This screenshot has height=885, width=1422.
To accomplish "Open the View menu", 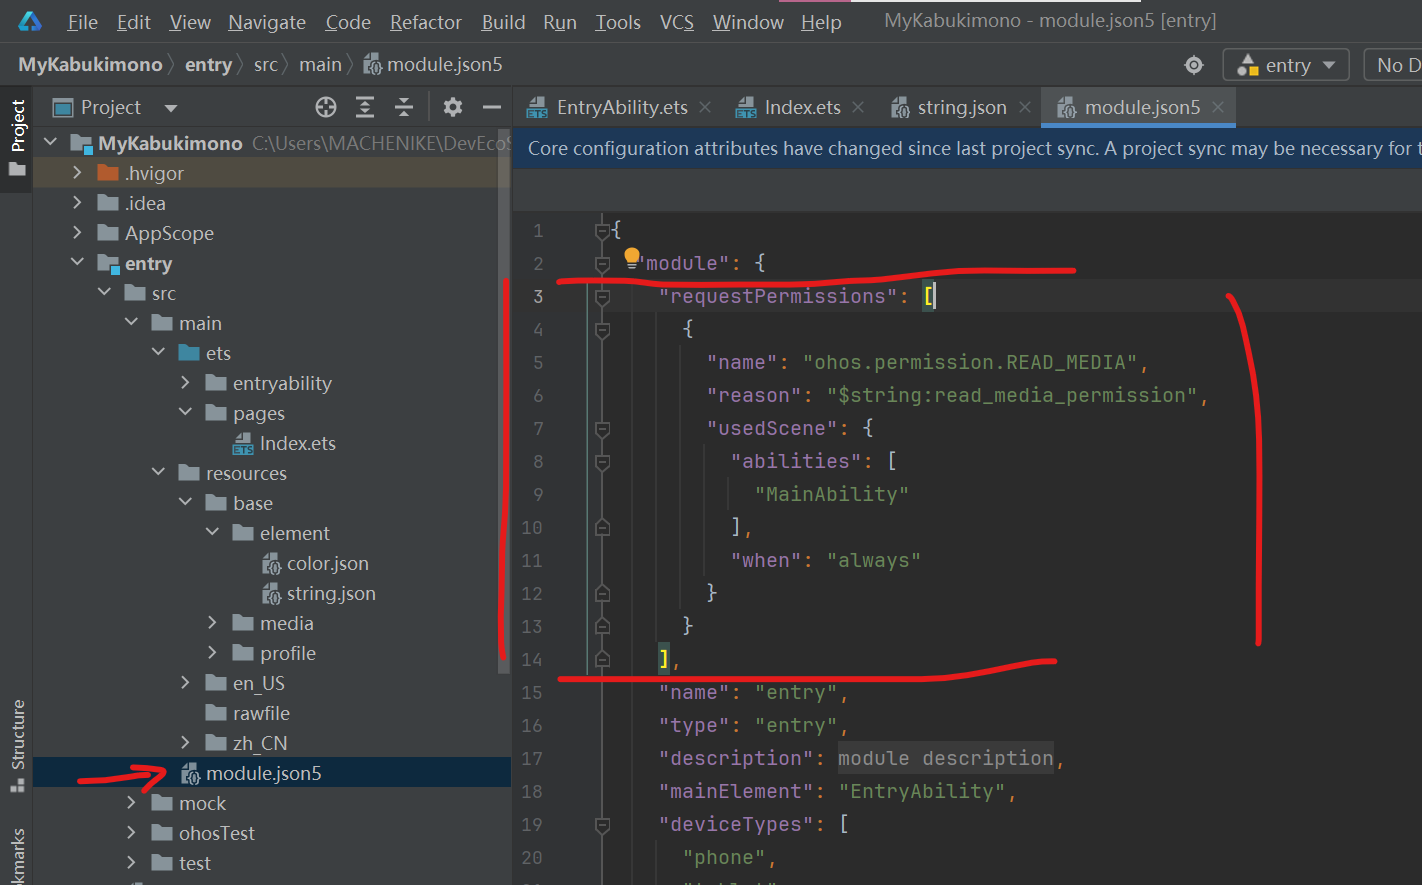I will [190, 22].
